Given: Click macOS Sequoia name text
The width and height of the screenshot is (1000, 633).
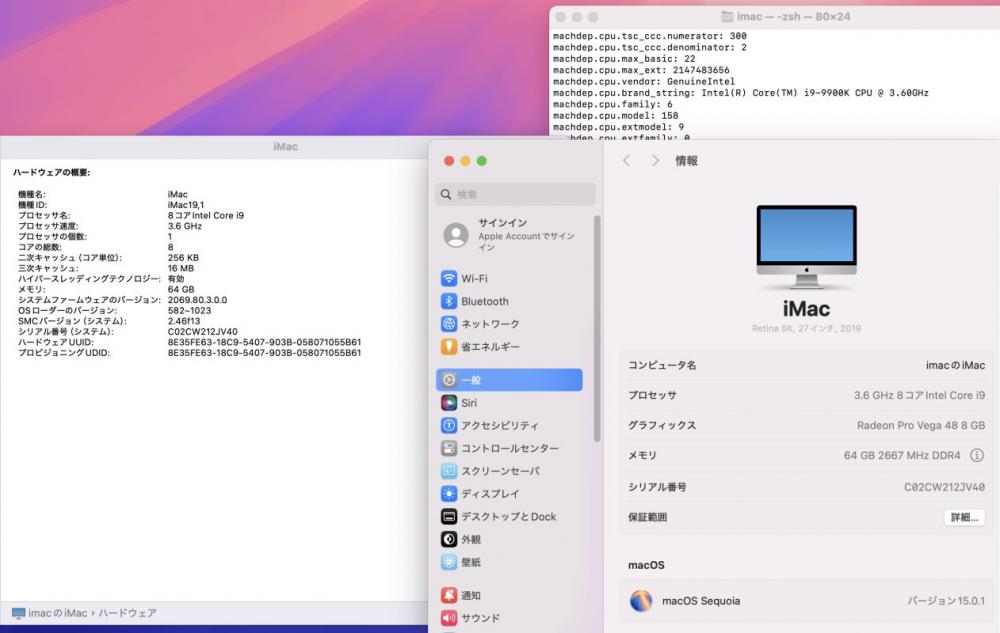Looking at the screenshot, I should [701, 600].
